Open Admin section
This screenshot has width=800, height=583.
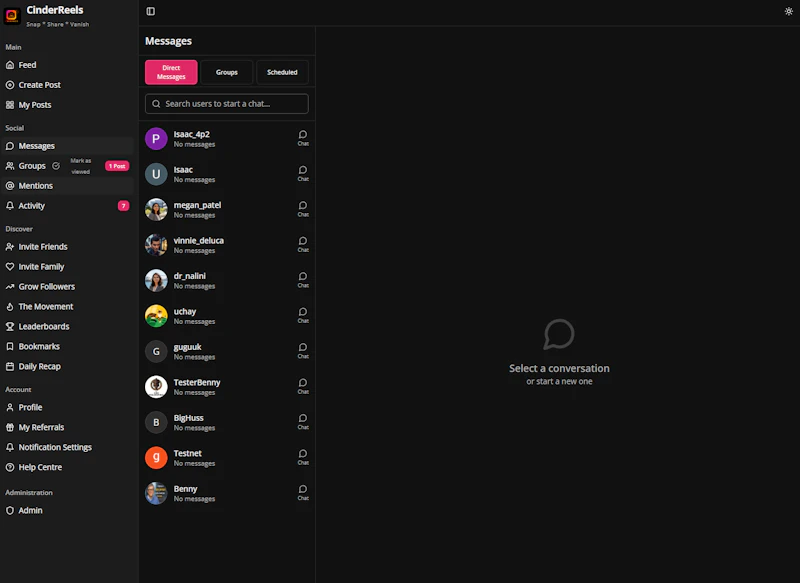tap(67, 510)
